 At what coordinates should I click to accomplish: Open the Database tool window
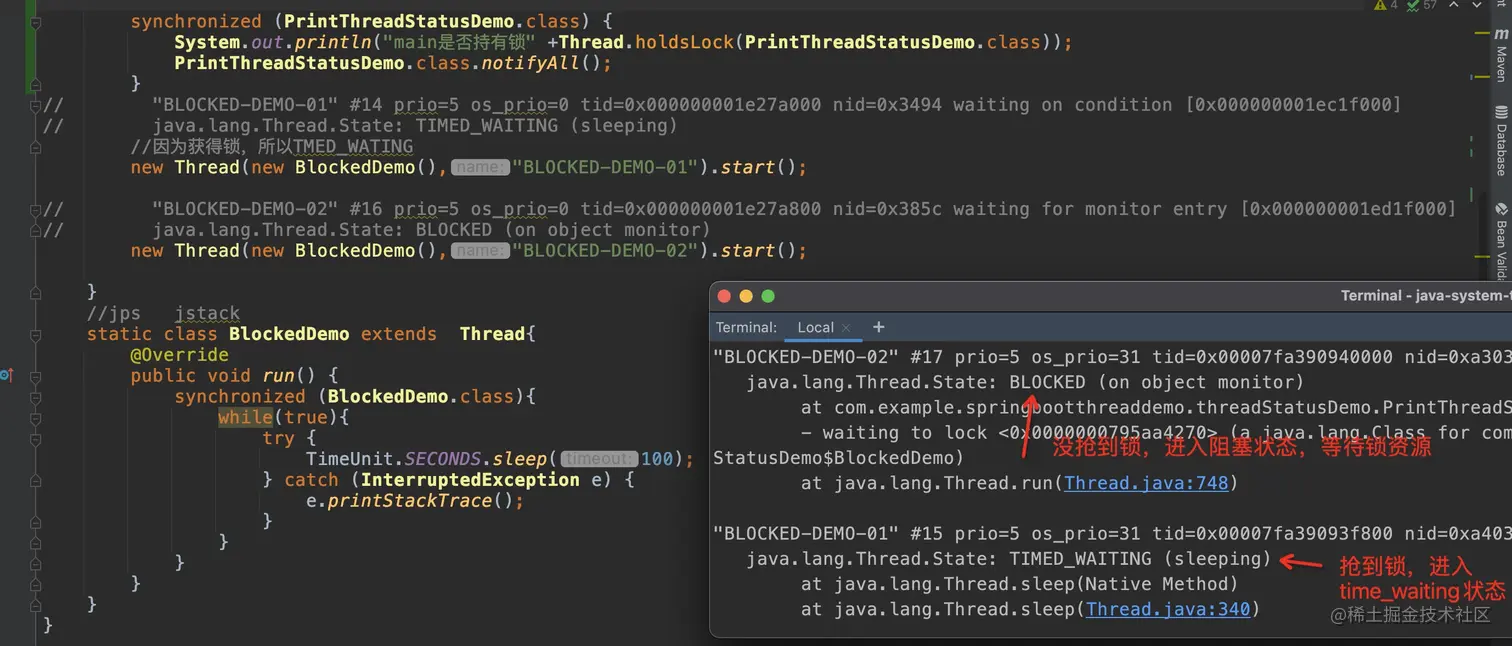1501,140
